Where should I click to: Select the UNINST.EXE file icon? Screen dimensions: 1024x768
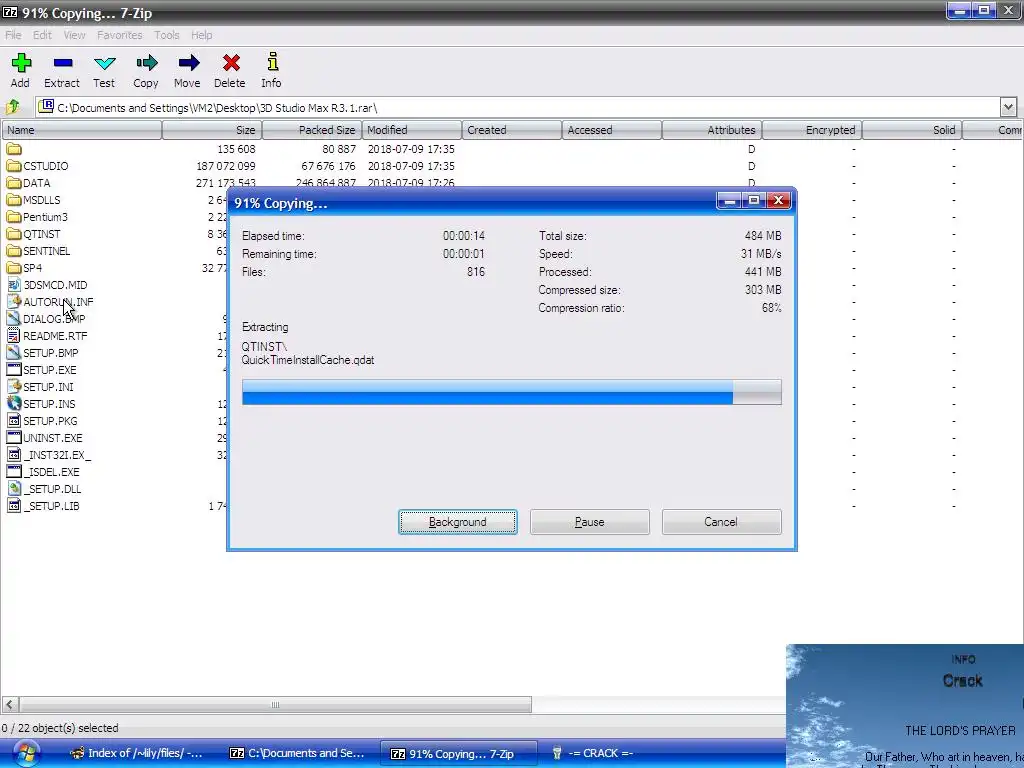14,438
